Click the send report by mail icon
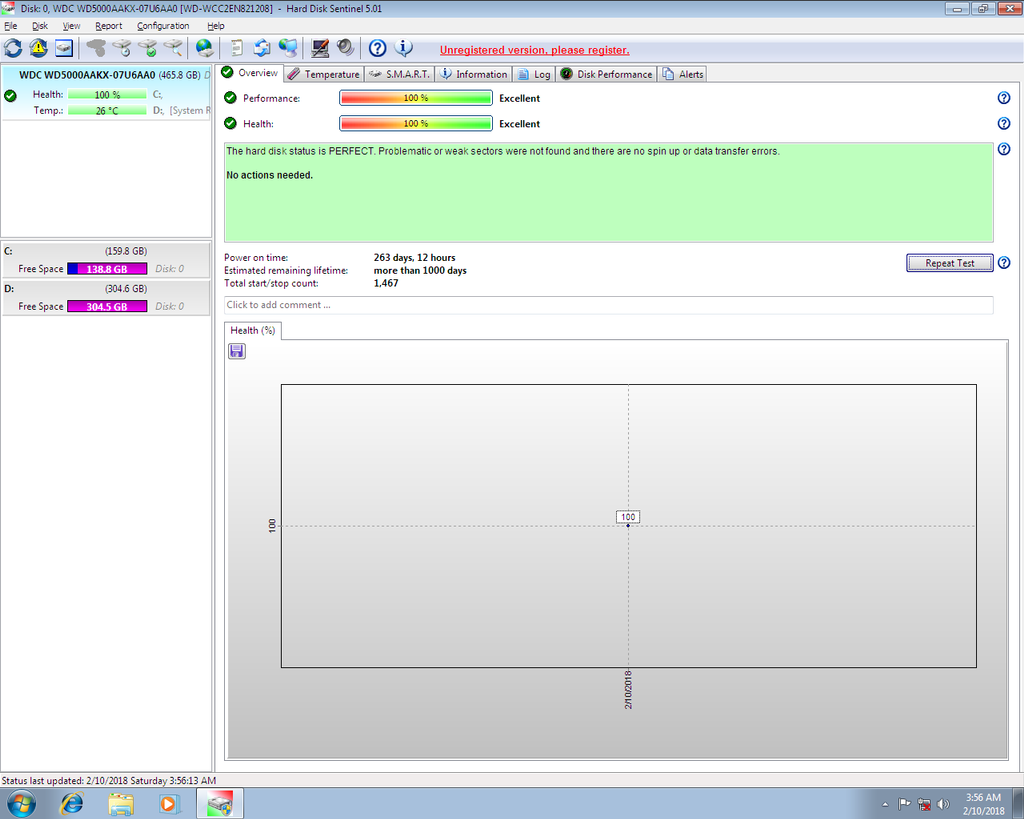1024x819 pixels. pyautogui.click(x=262, y=48)
